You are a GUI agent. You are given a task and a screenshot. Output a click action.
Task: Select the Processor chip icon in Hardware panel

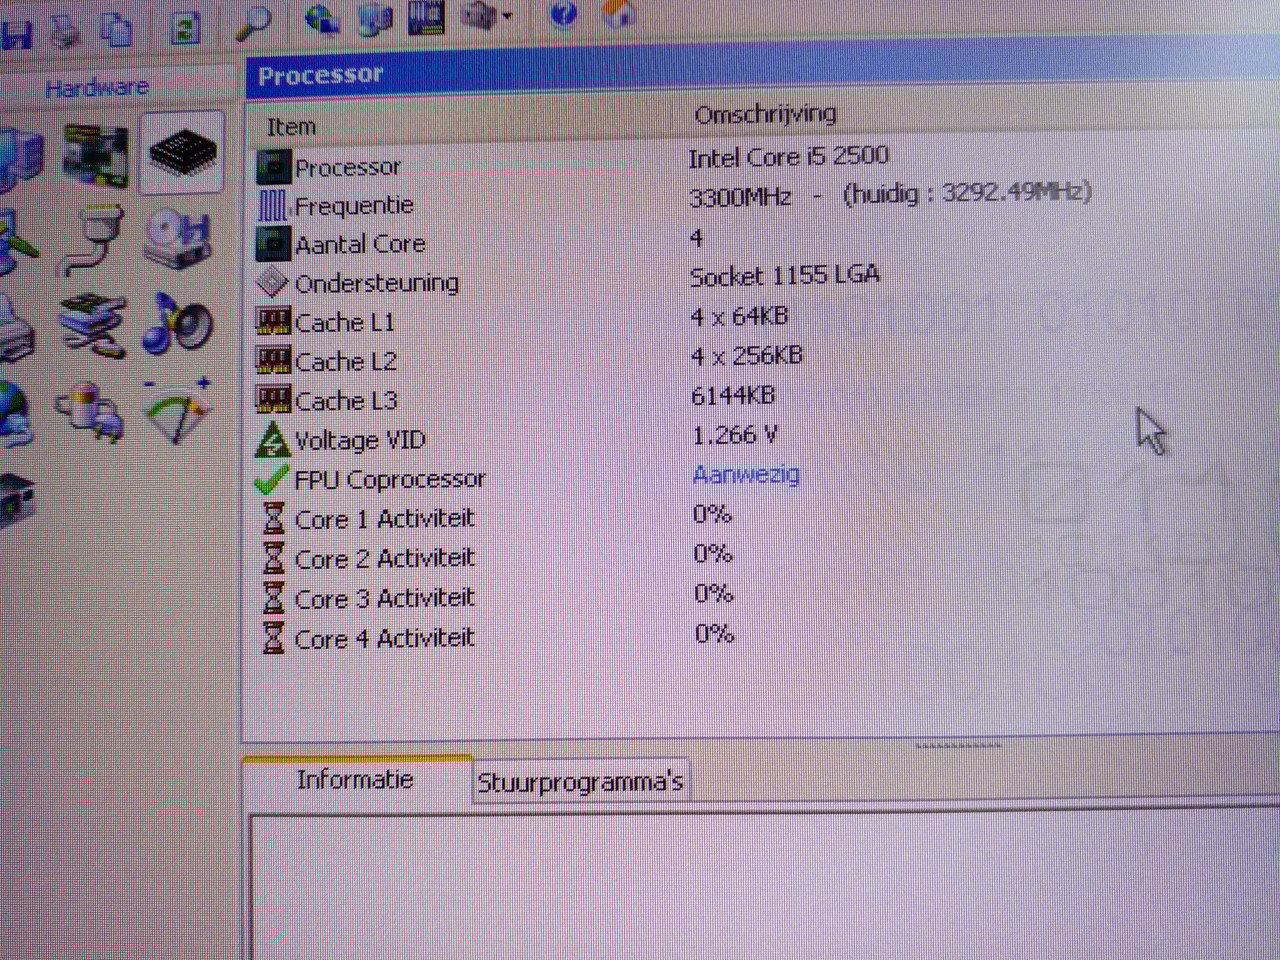point(182,153)
